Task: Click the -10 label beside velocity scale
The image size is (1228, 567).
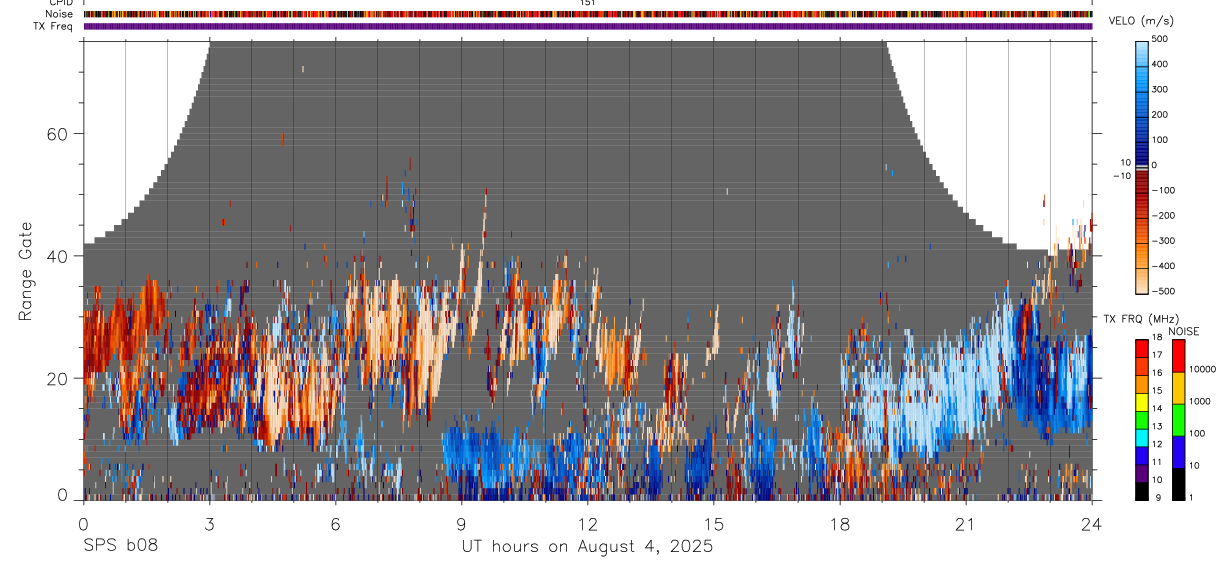Action: coord(1120,176)
